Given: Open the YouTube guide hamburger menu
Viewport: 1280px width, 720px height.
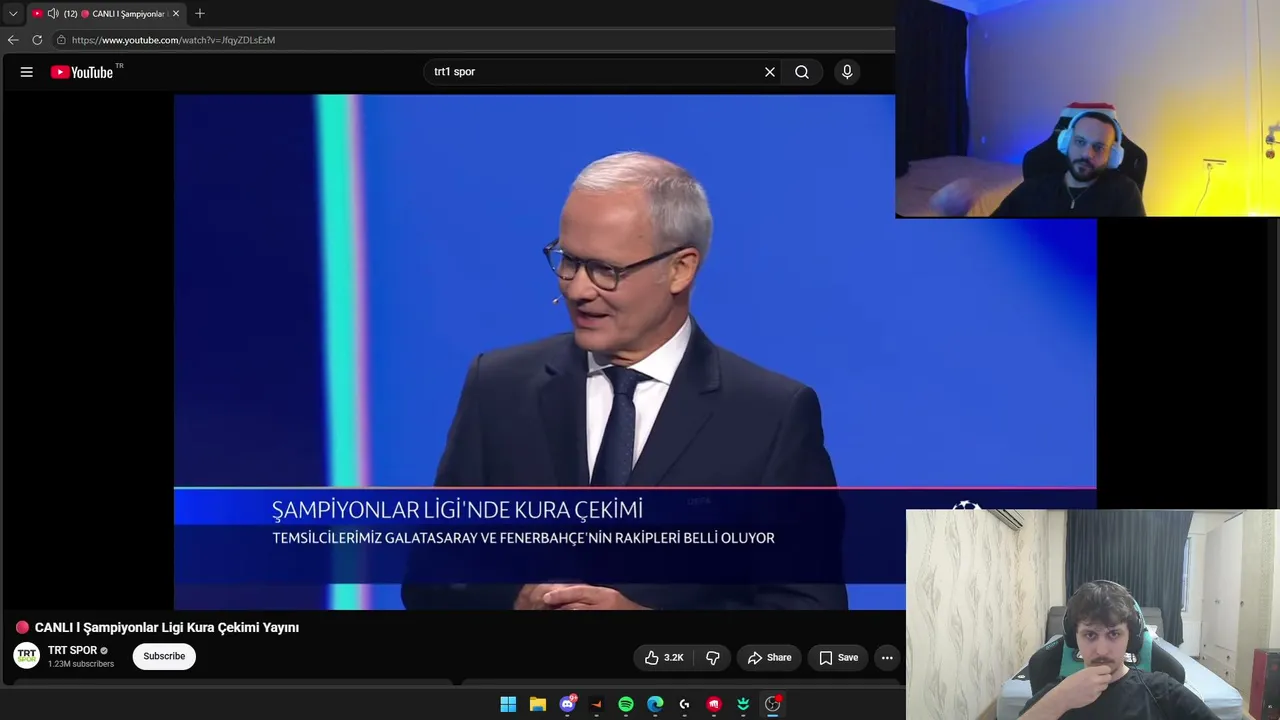Looking at the screenshot, I should [x=27, y=72].
